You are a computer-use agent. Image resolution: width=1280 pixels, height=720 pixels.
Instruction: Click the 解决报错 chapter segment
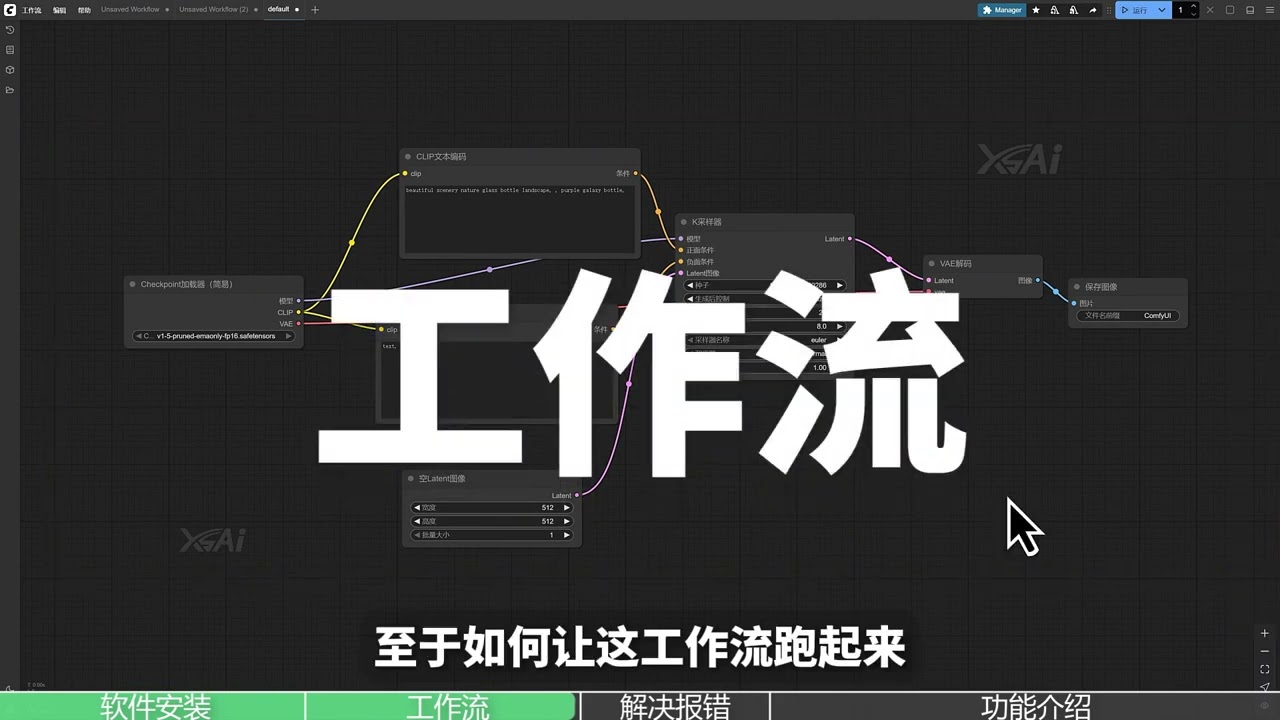[x=675, y=706]
